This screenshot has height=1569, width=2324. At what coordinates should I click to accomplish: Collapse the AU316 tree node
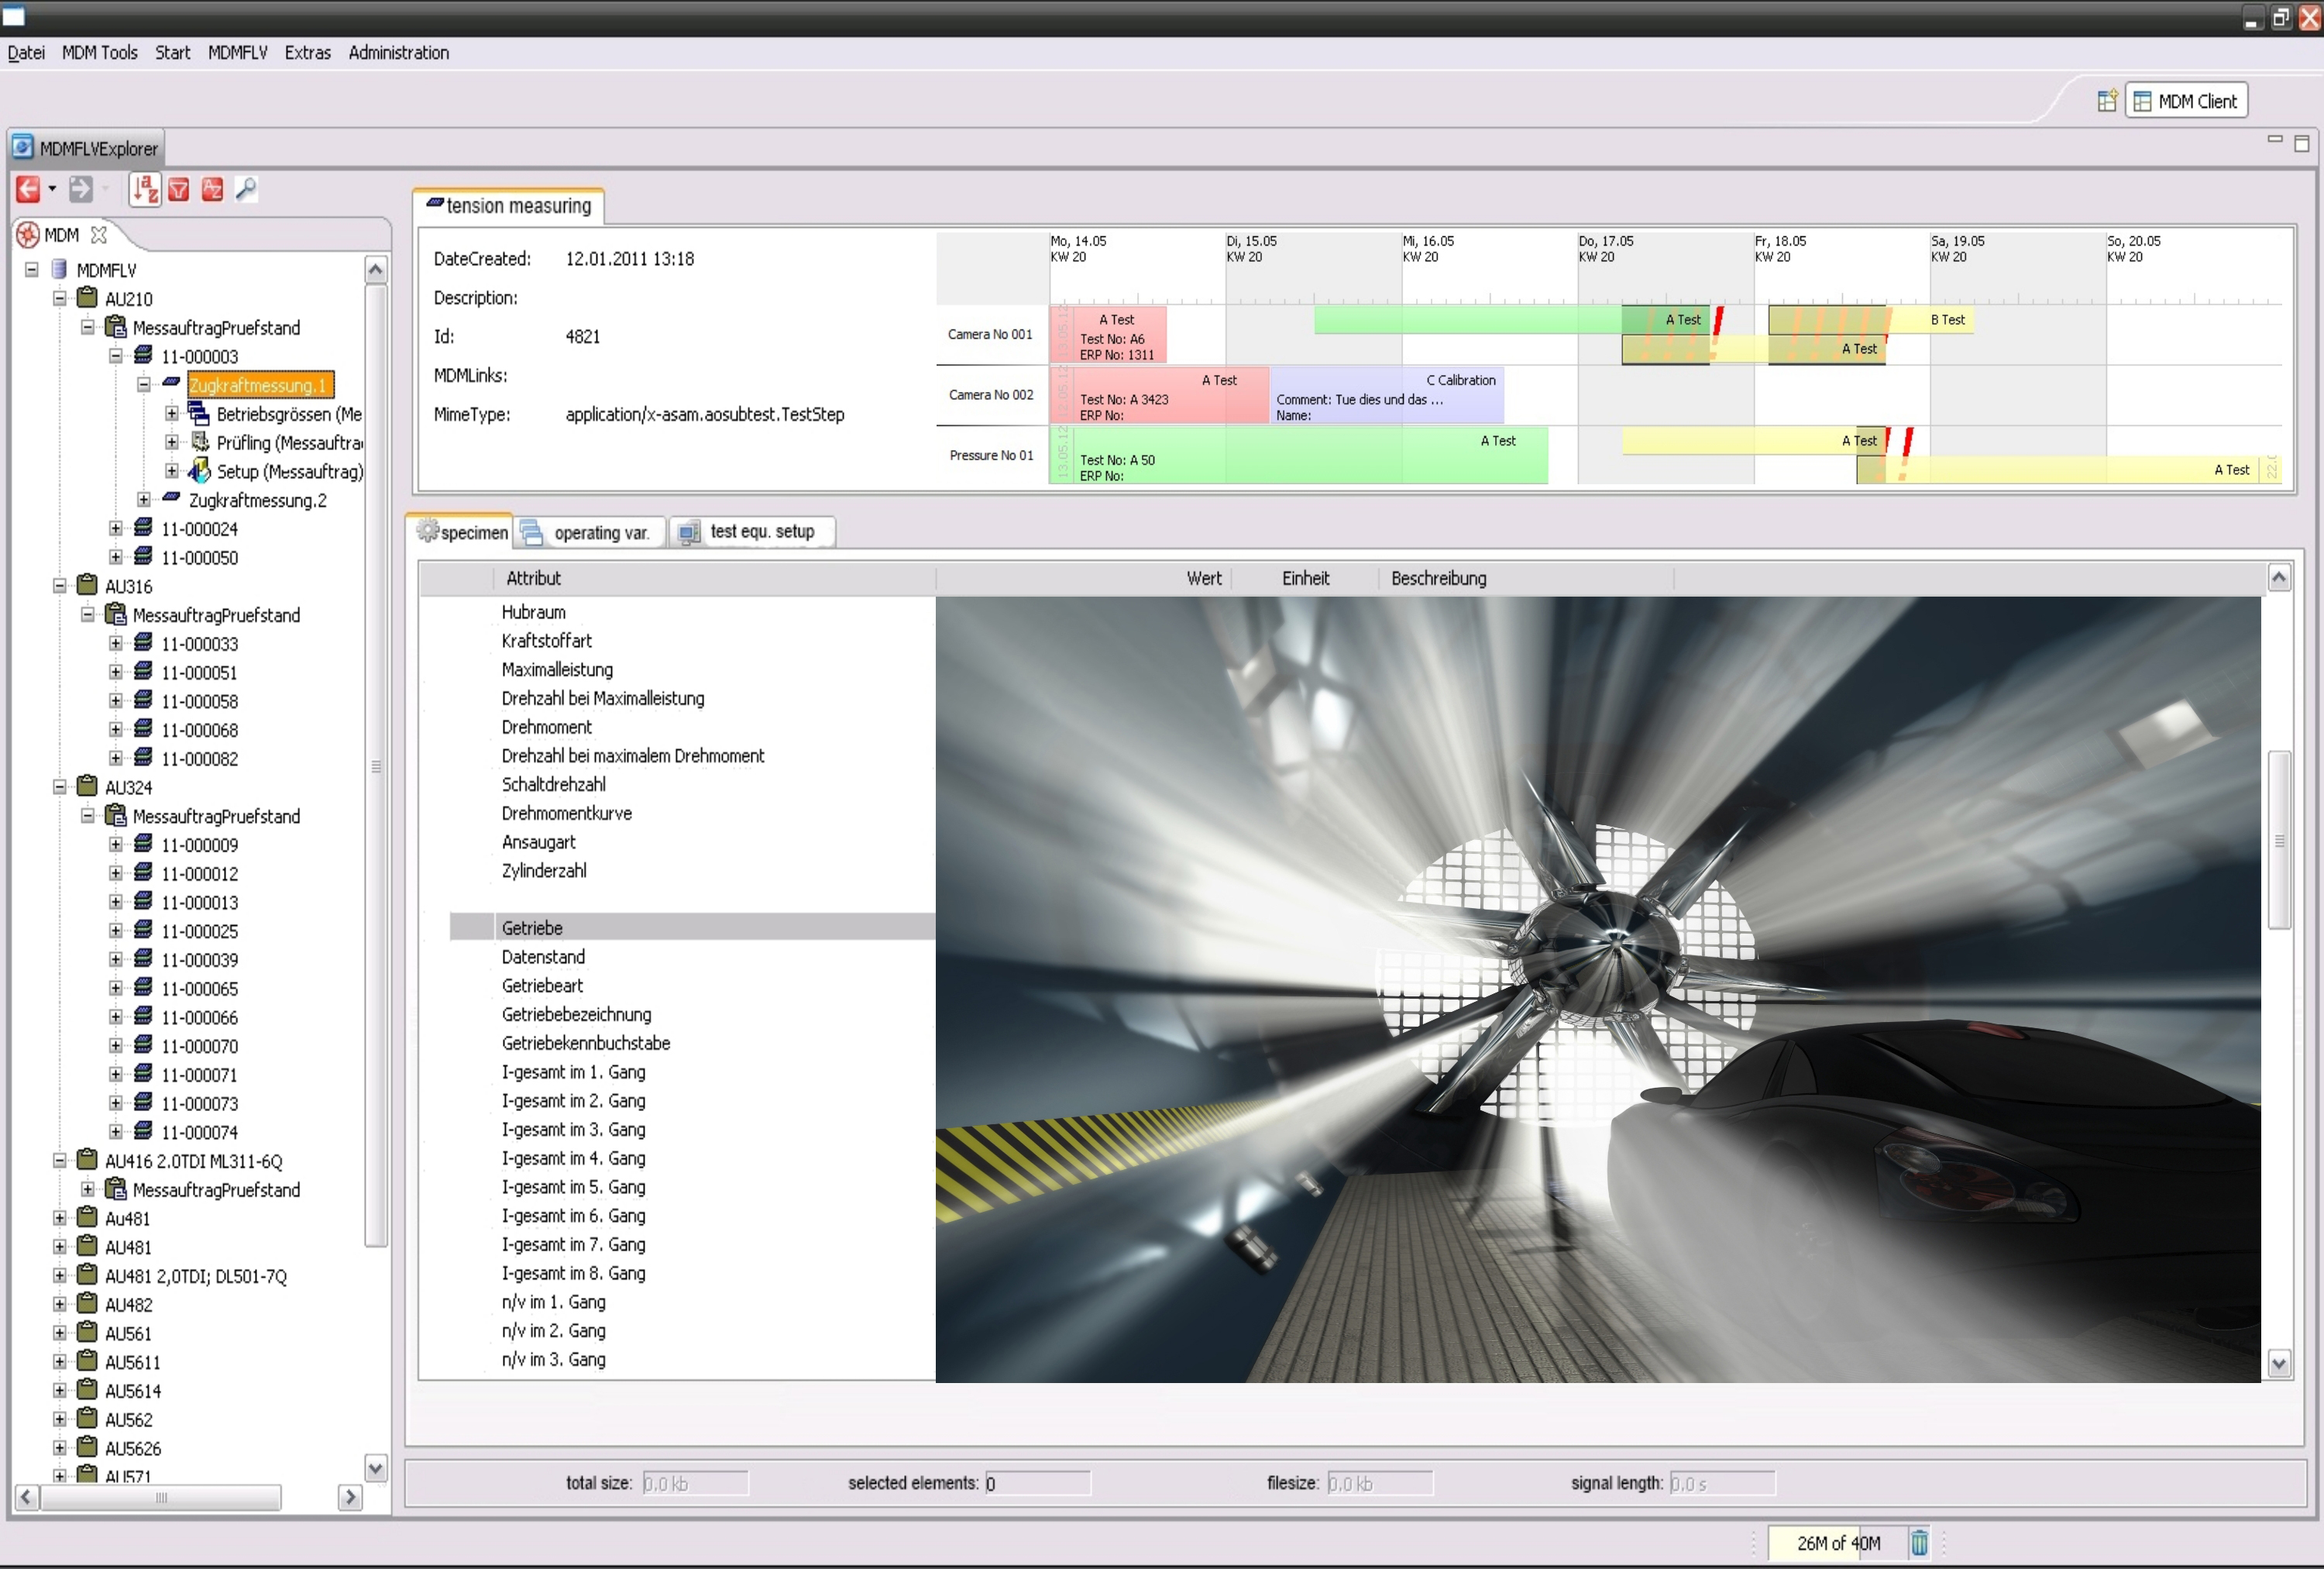[60, 586]
